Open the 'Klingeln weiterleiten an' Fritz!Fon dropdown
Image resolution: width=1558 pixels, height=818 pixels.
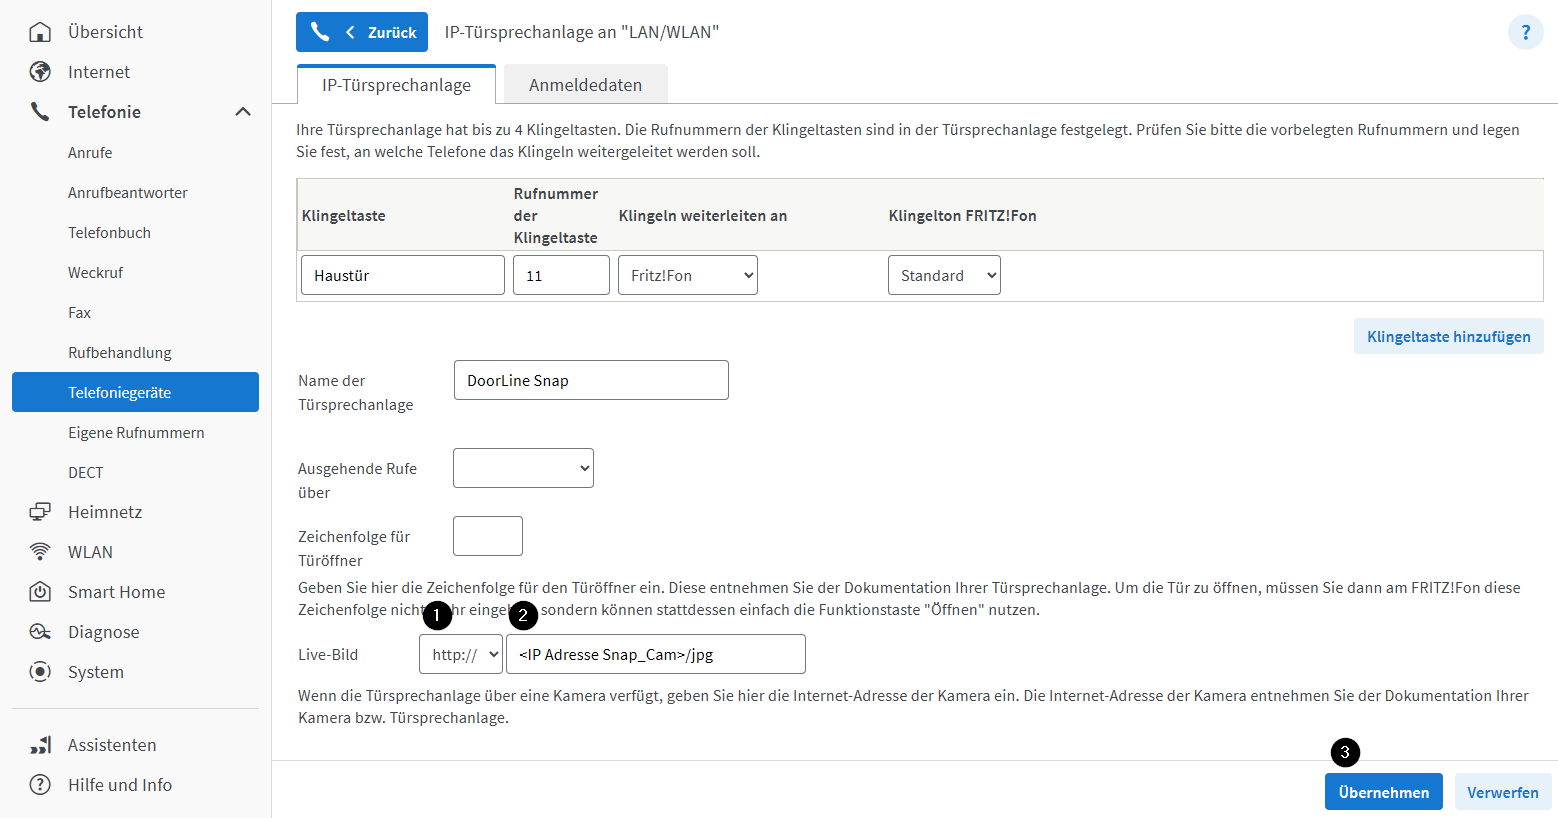(x=688, y=276)
